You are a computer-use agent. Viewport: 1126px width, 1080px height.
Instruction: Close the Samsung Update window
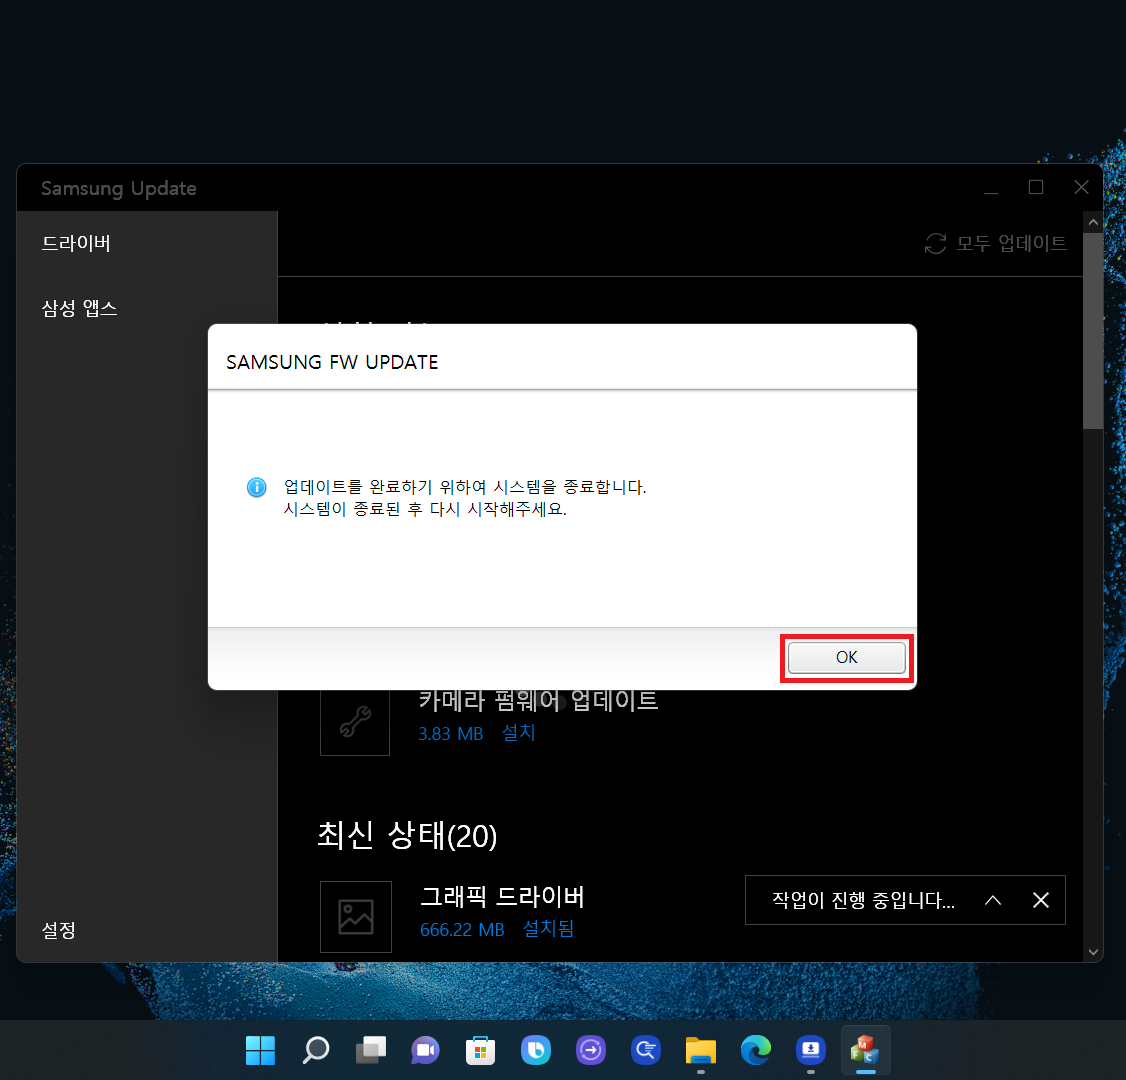[x=1081, y=187]
